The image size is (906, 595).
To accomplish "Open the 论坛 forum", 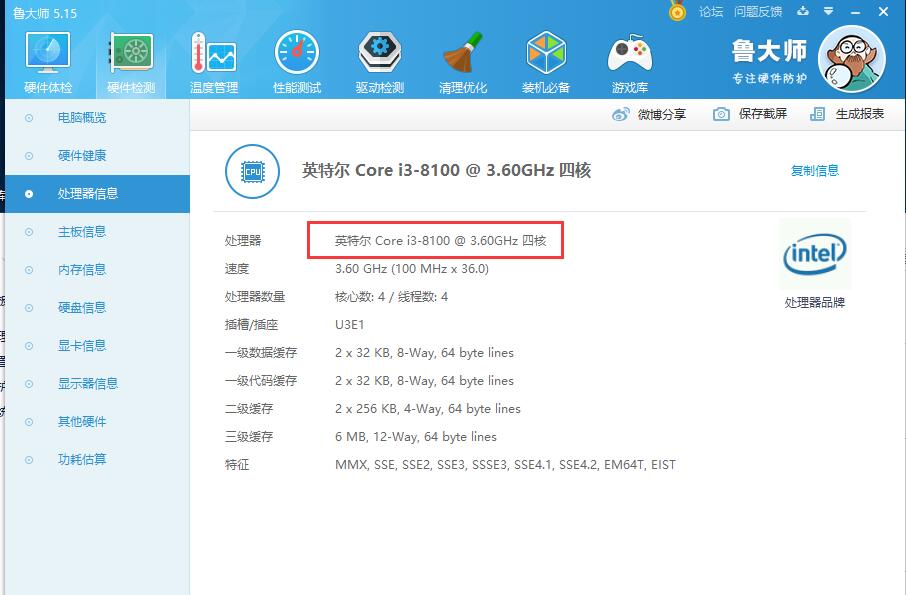I will [712, 11].
